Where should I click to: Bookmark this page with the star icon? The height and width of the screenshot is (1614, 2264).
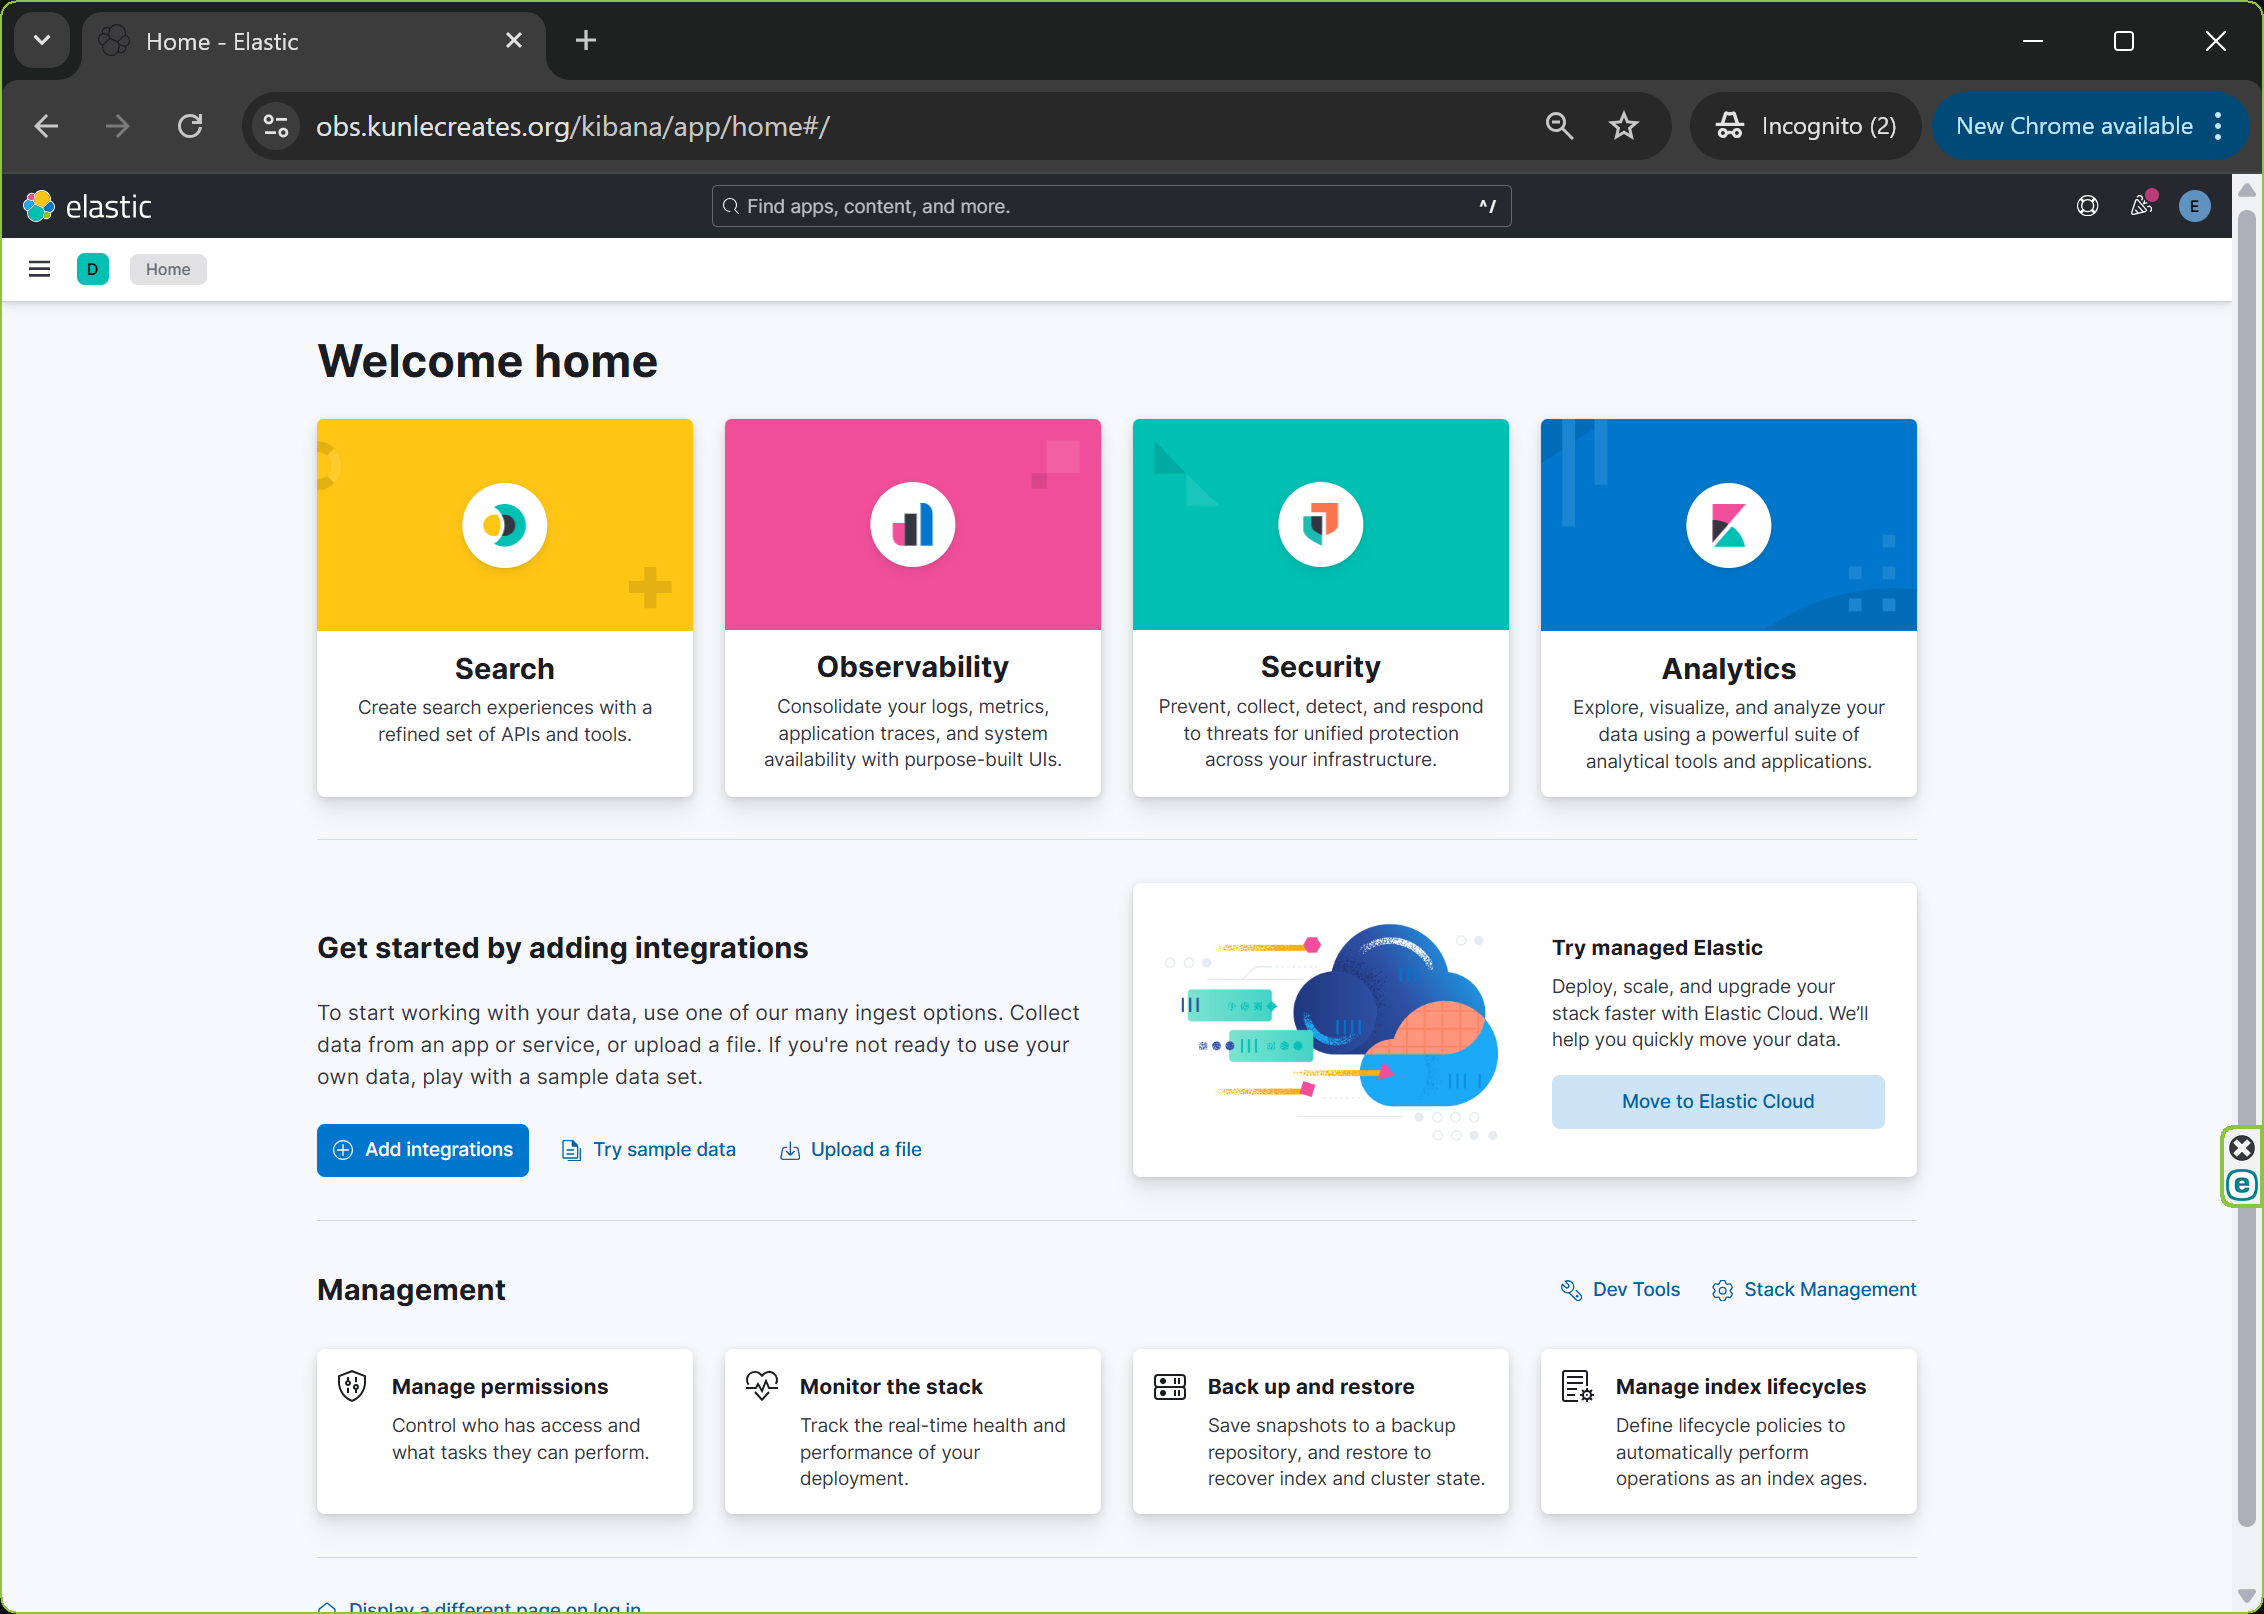point(1623,126)
